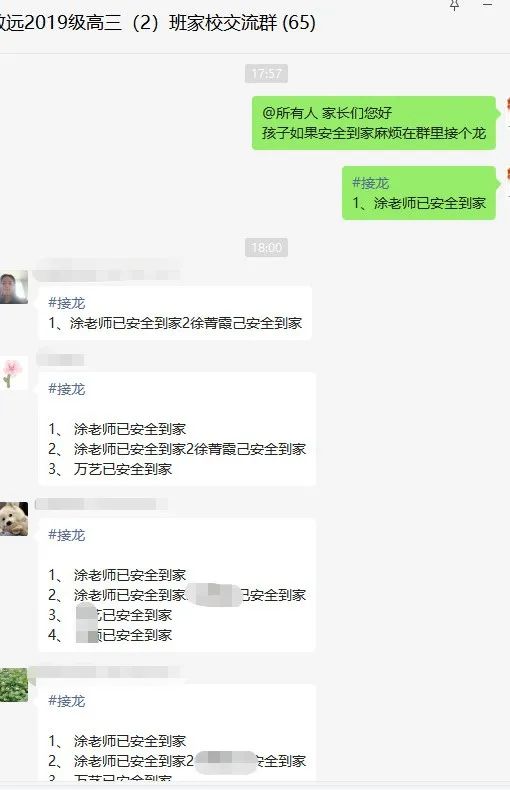Click #接龙 link in teddy bear user's message
Viewport: 510px width, 790px height.
(x=67, y=535)
